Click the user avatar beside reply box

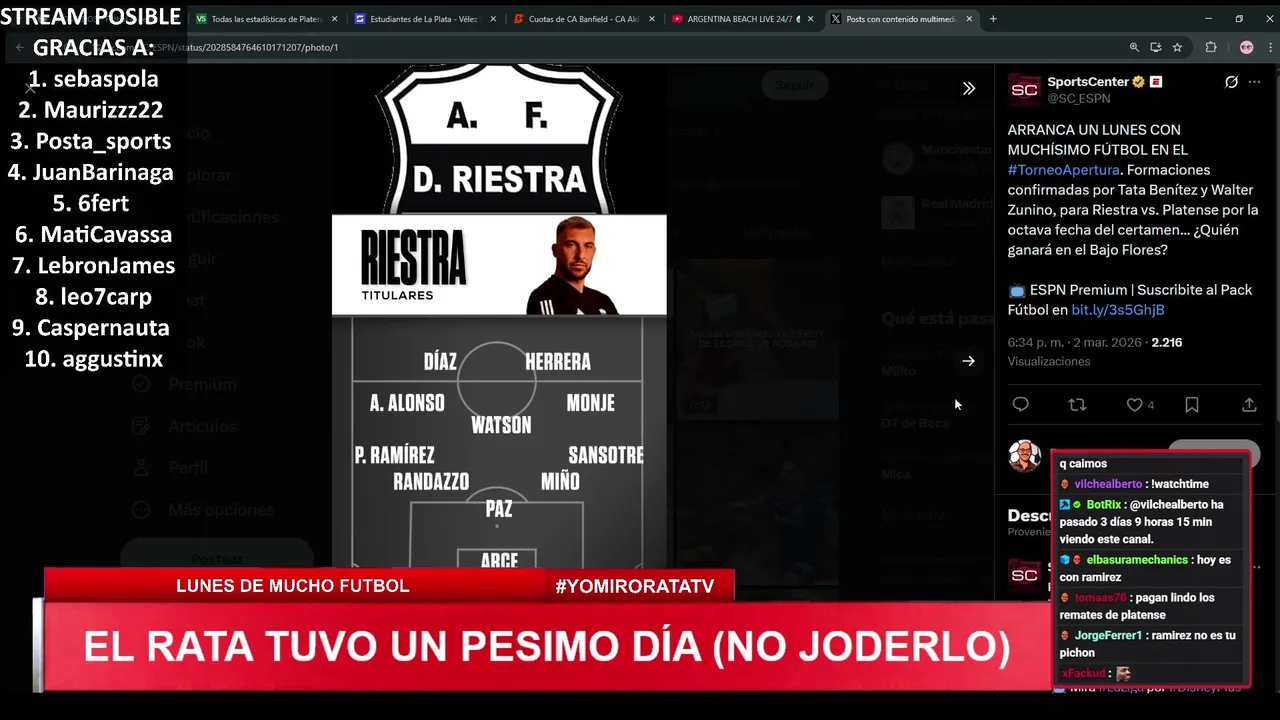click(1024, 456)
